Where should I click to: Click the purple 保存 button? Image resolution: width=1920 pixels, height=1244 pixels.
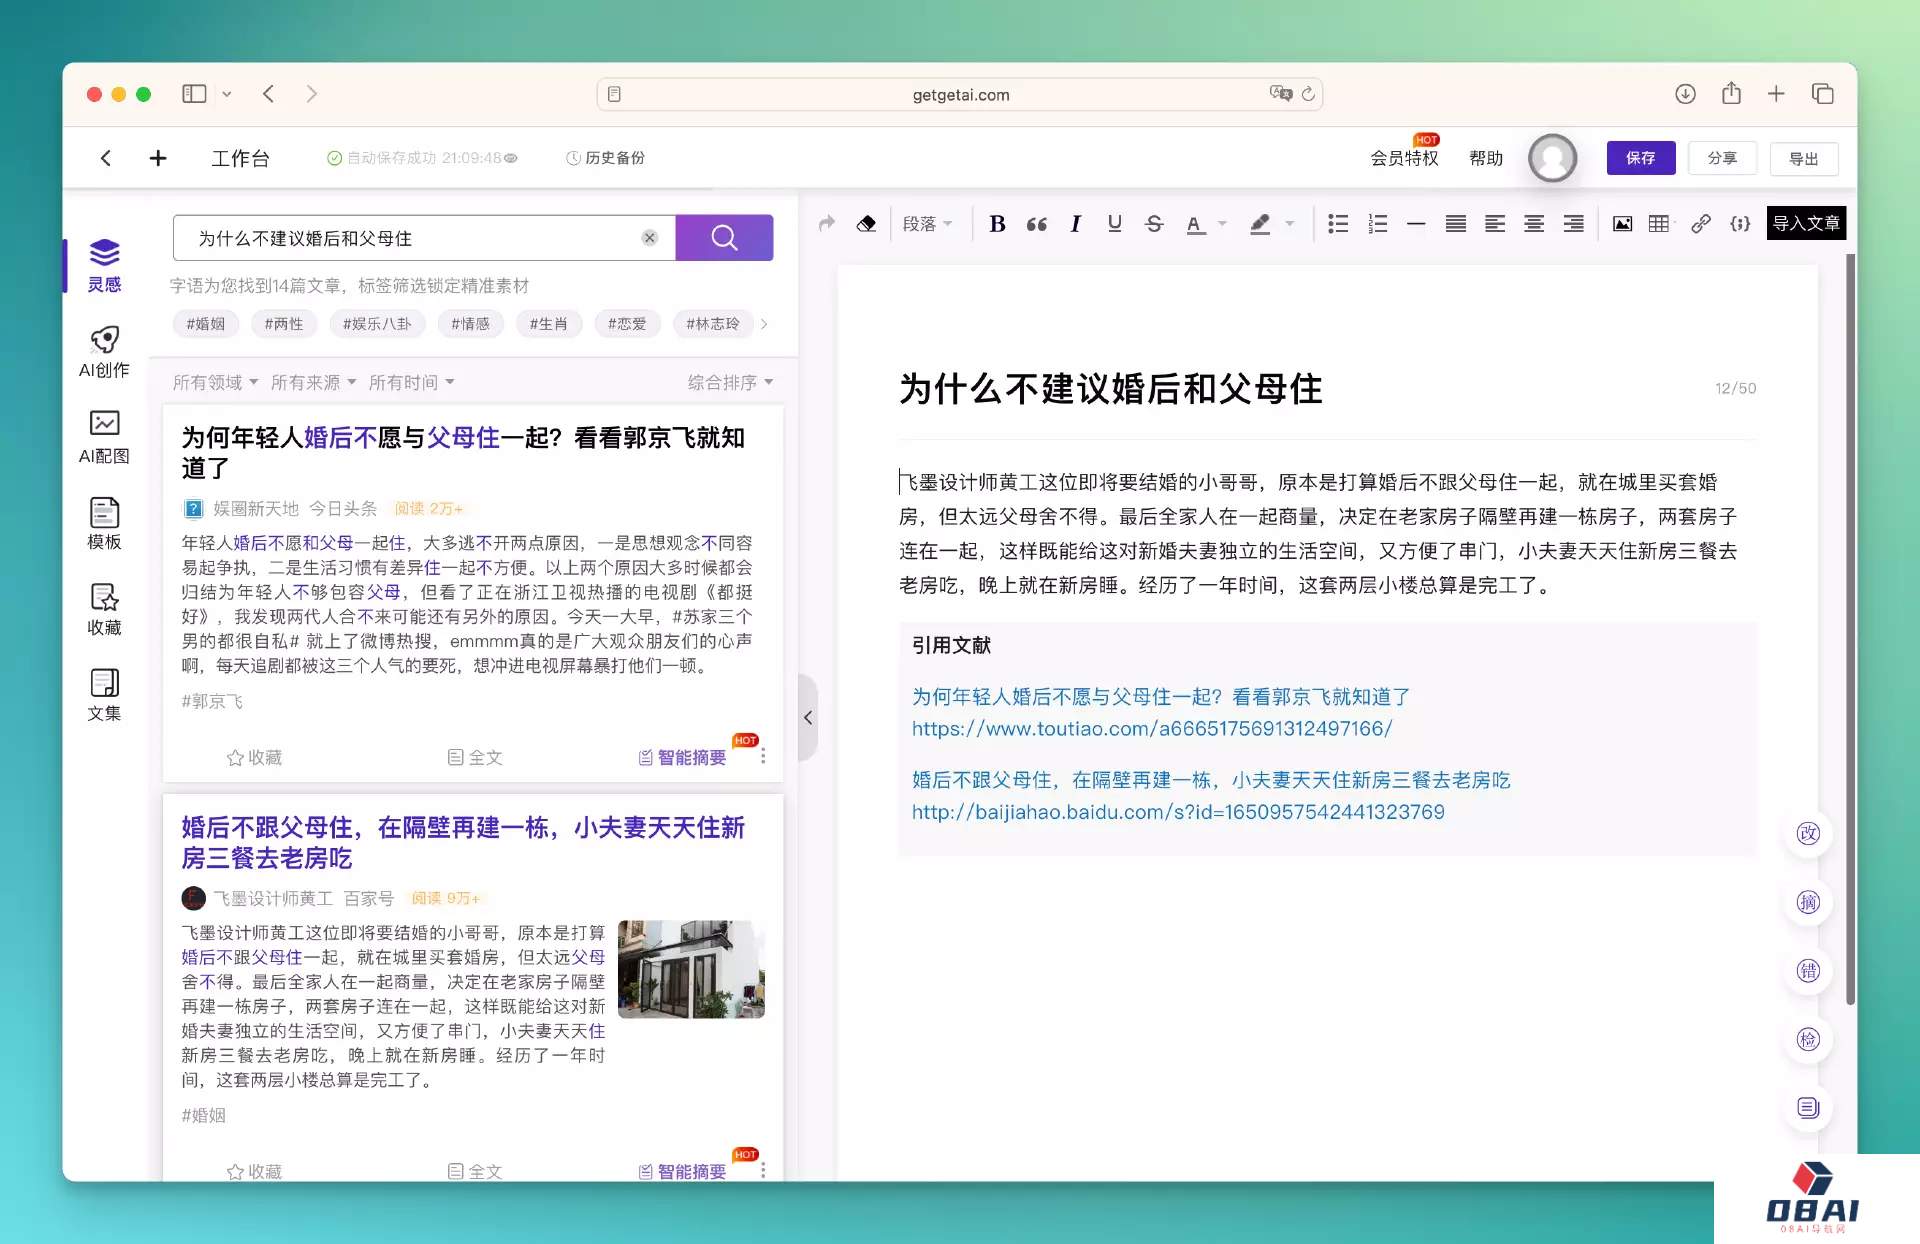point(1640,158)
